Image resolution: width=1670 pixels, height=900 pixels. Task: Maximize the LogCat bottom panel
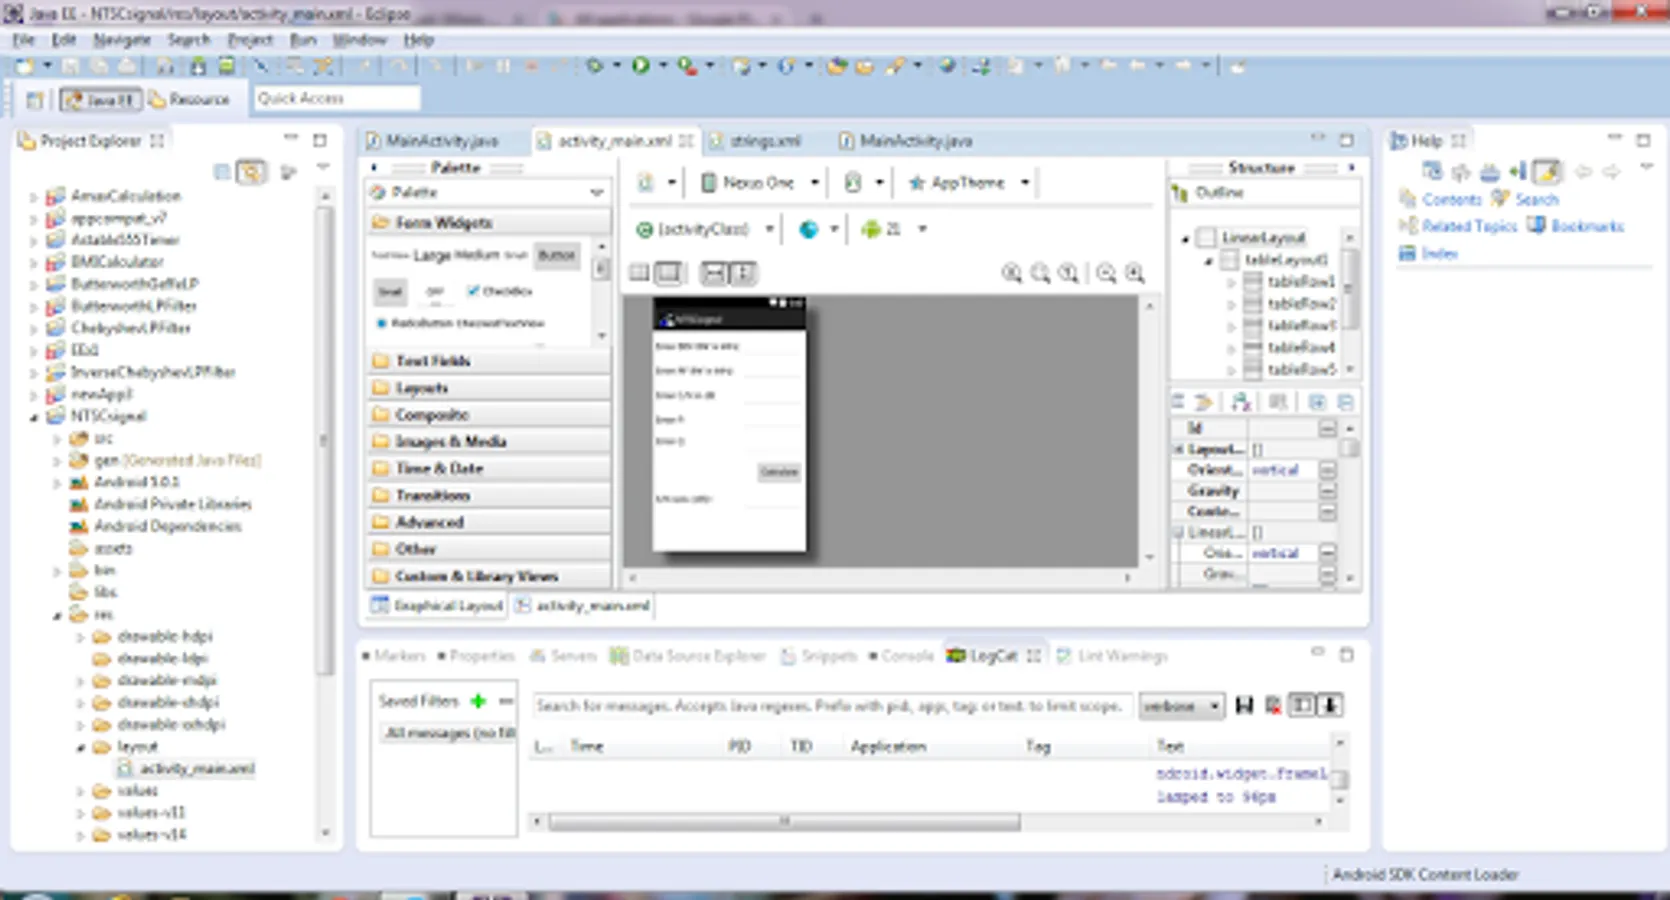point(1347,655)
